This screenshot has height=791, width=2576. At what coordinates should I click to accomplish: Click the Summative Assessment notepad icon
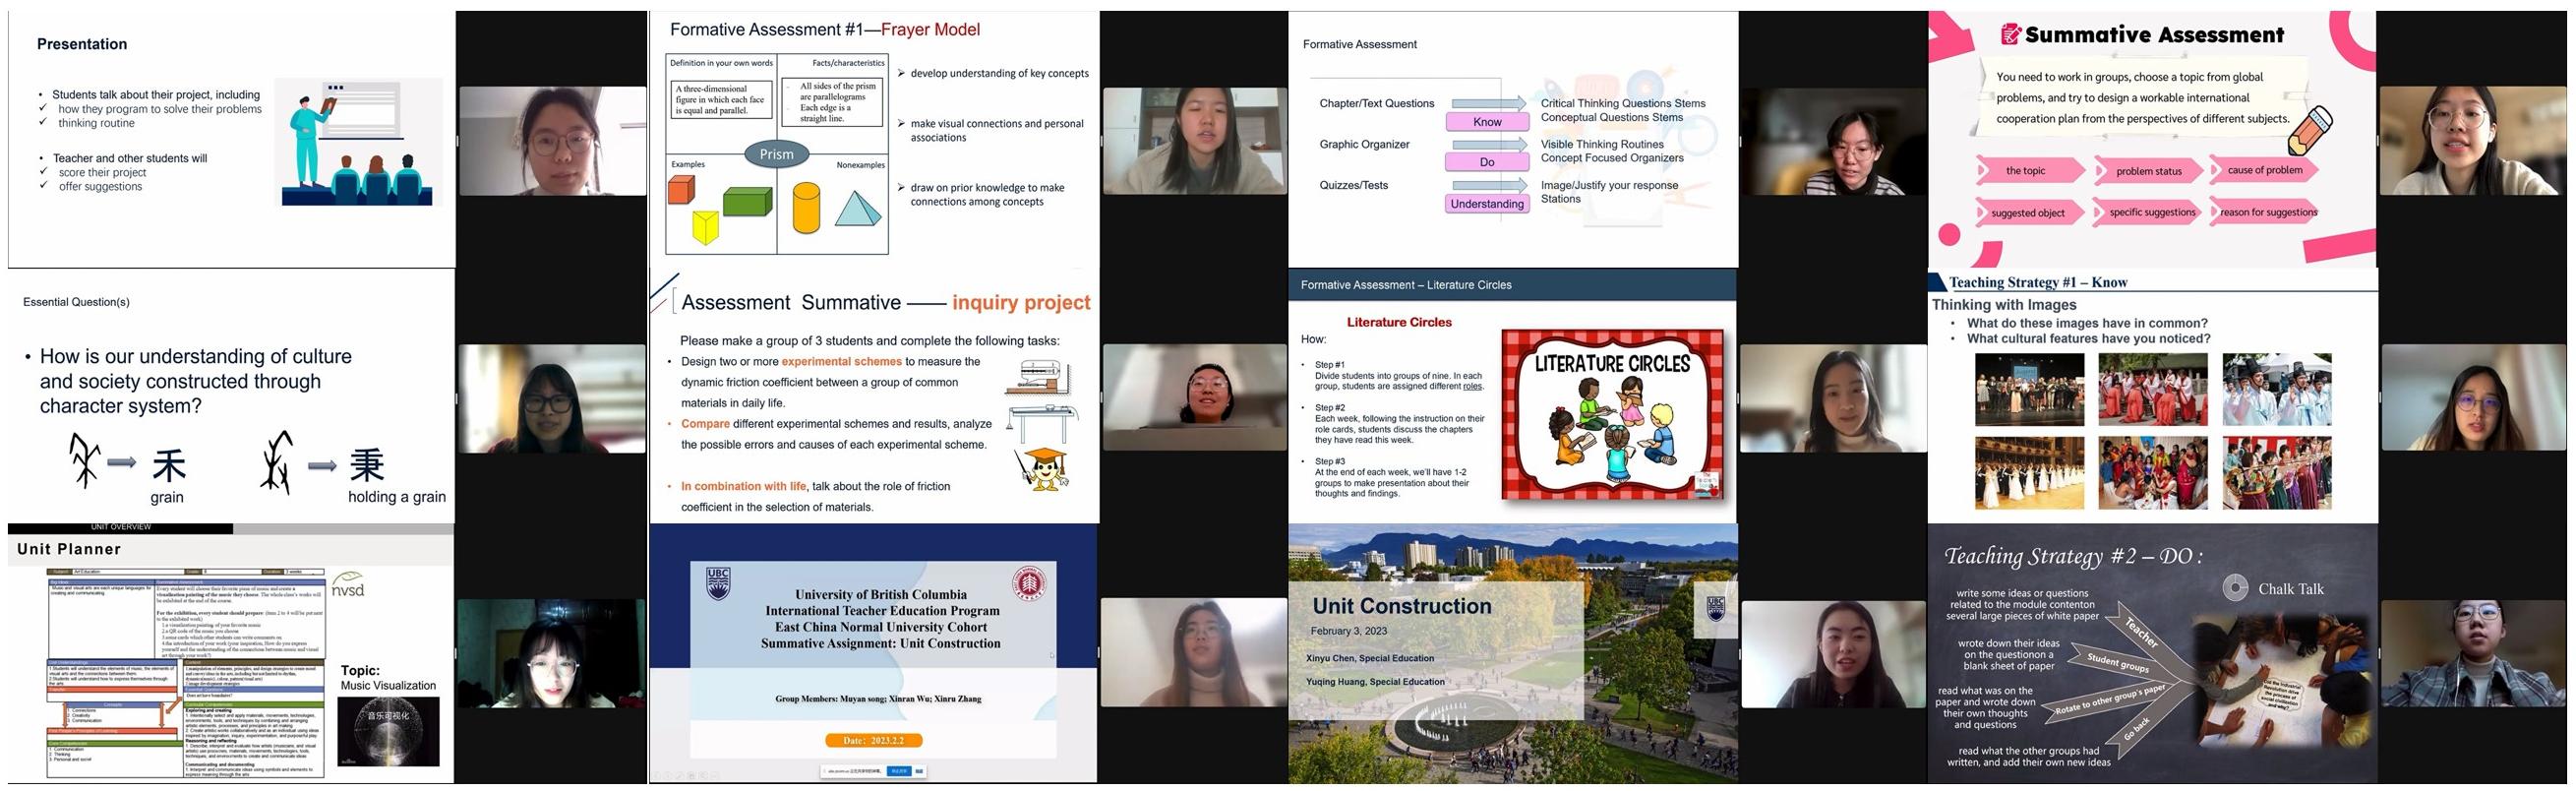point(2010,35)
